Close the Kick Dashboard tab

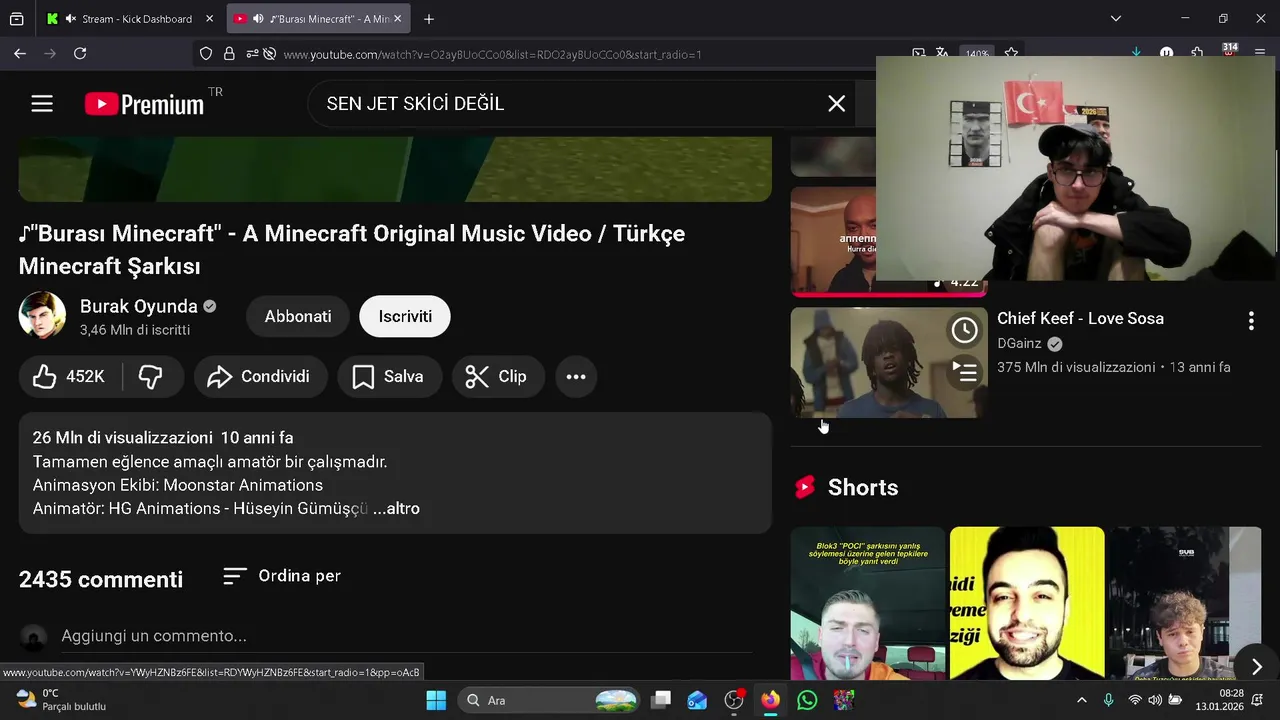coord(209,19)
